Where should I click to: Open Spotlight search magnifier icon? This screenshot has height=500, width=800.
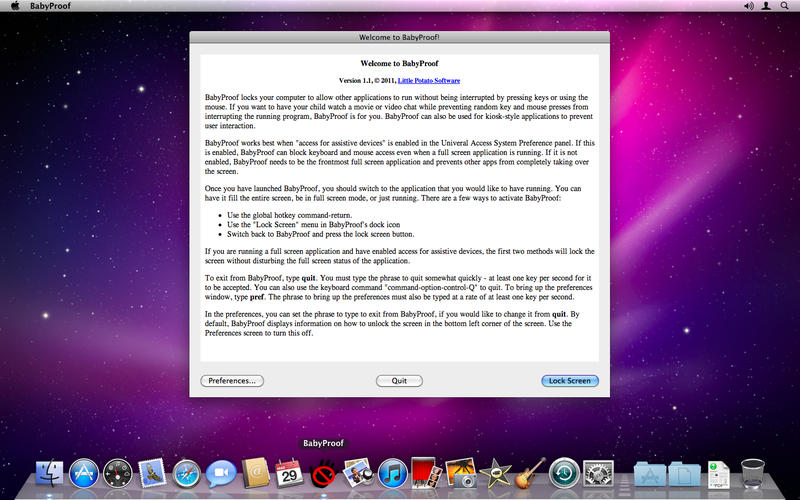784,6
